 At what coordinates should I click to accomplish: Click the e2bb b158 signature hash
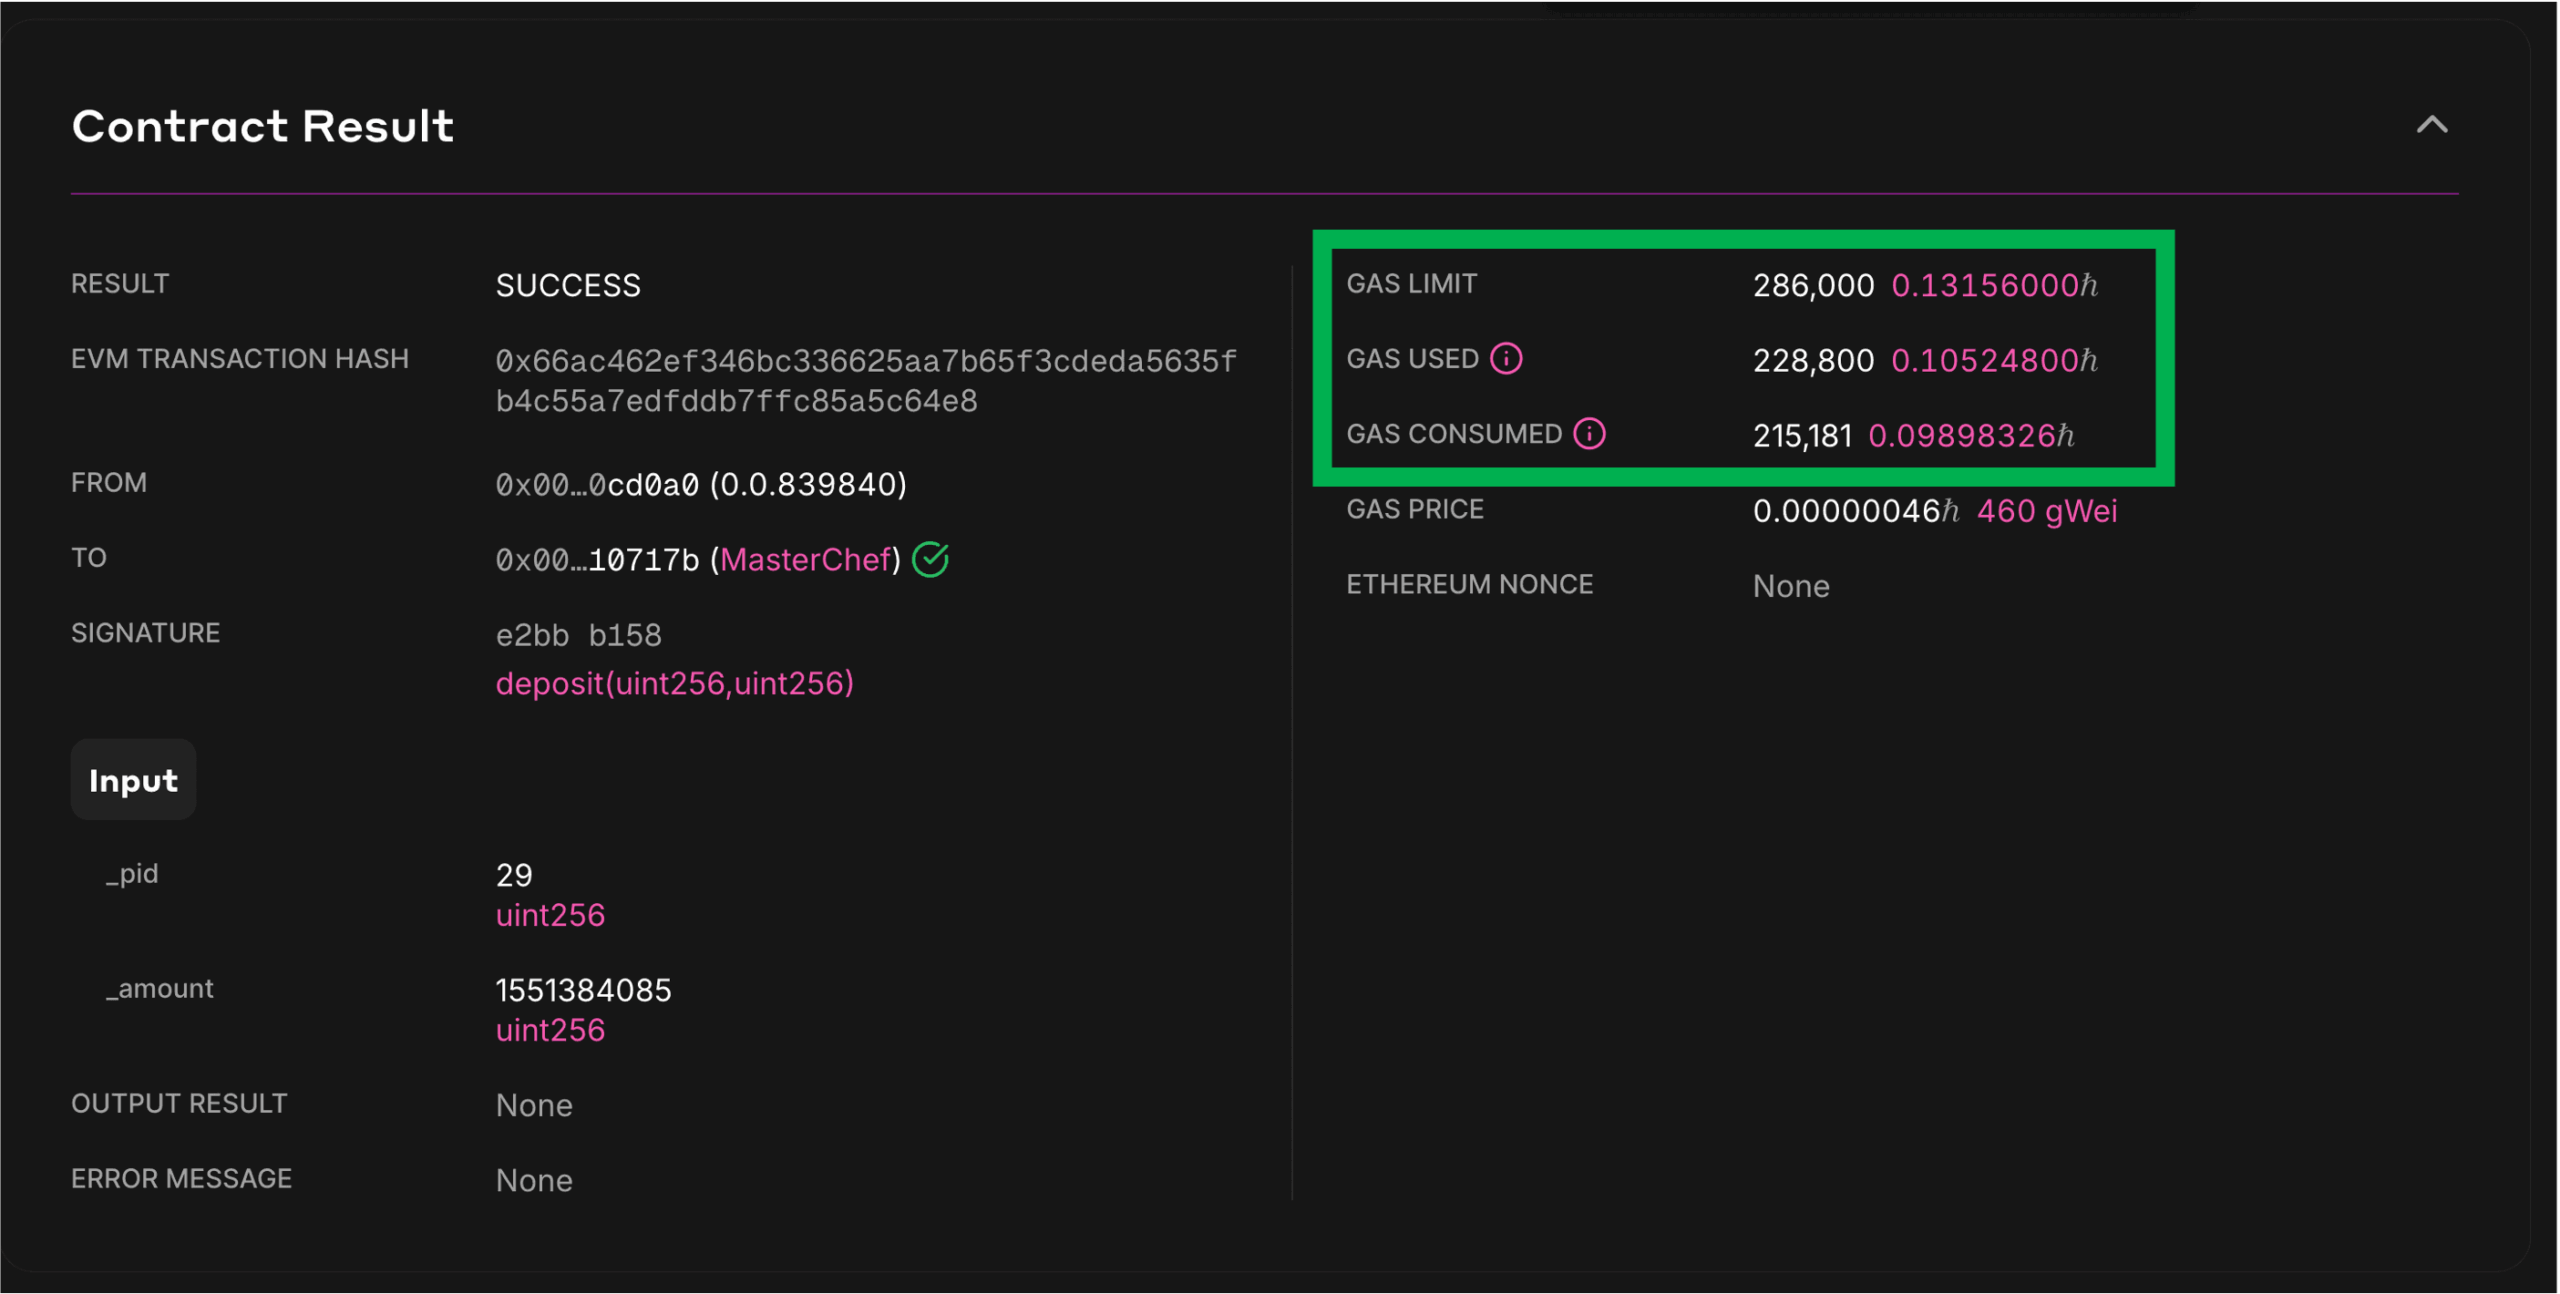578,635
